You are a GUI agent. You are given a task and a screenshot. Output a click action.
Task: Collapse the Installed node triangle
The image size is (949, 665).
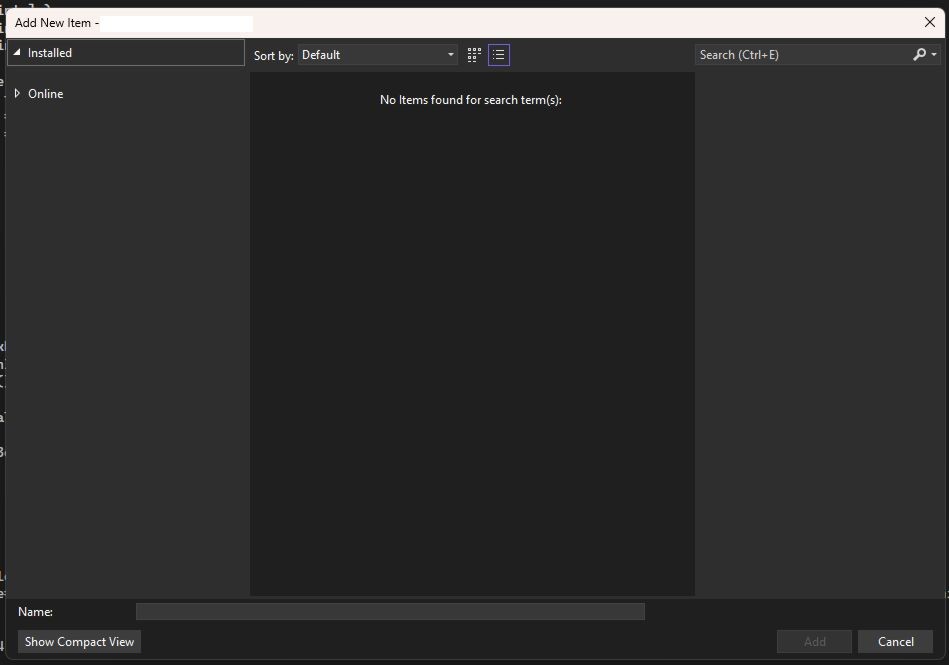pos(17,53)
